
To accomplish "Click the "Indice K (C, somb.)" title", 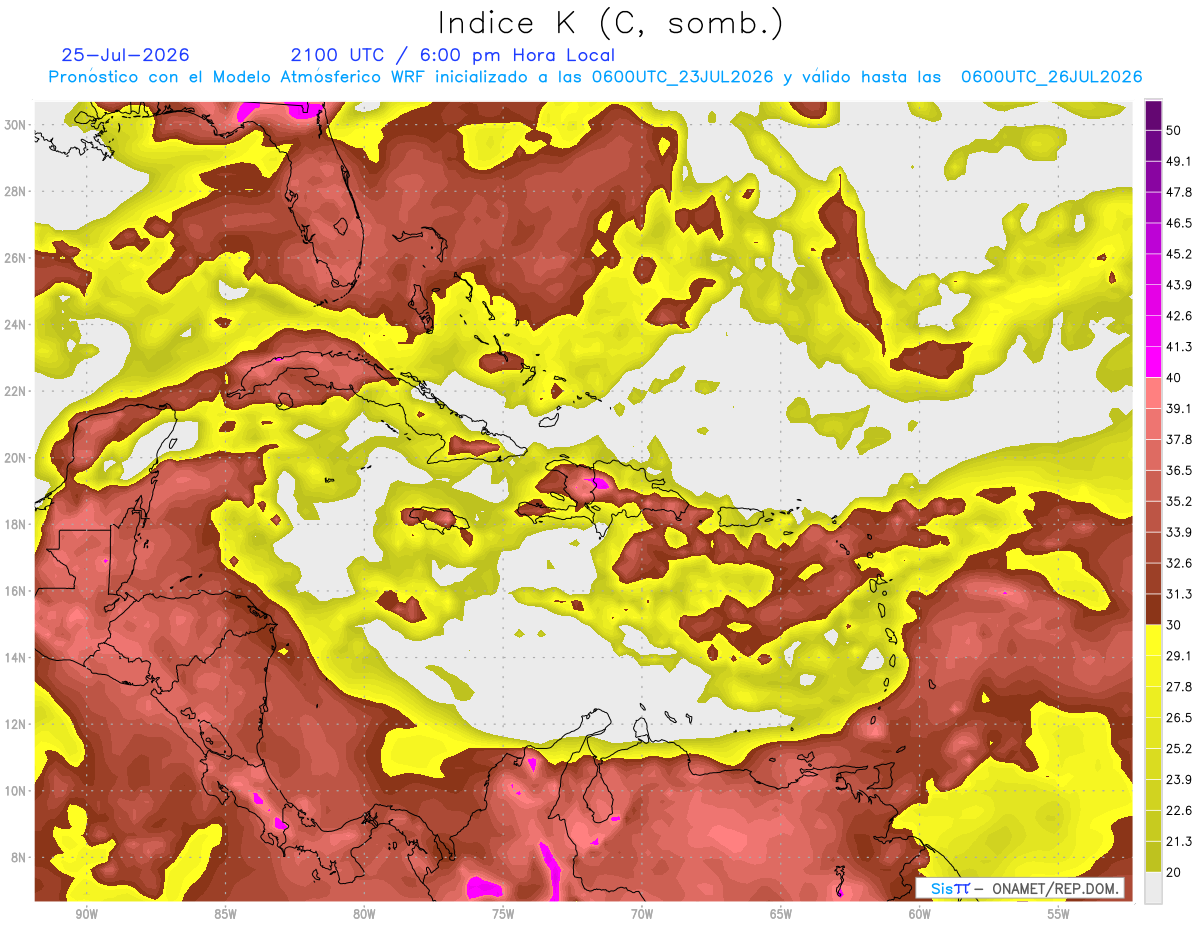I will pos(610,23).
